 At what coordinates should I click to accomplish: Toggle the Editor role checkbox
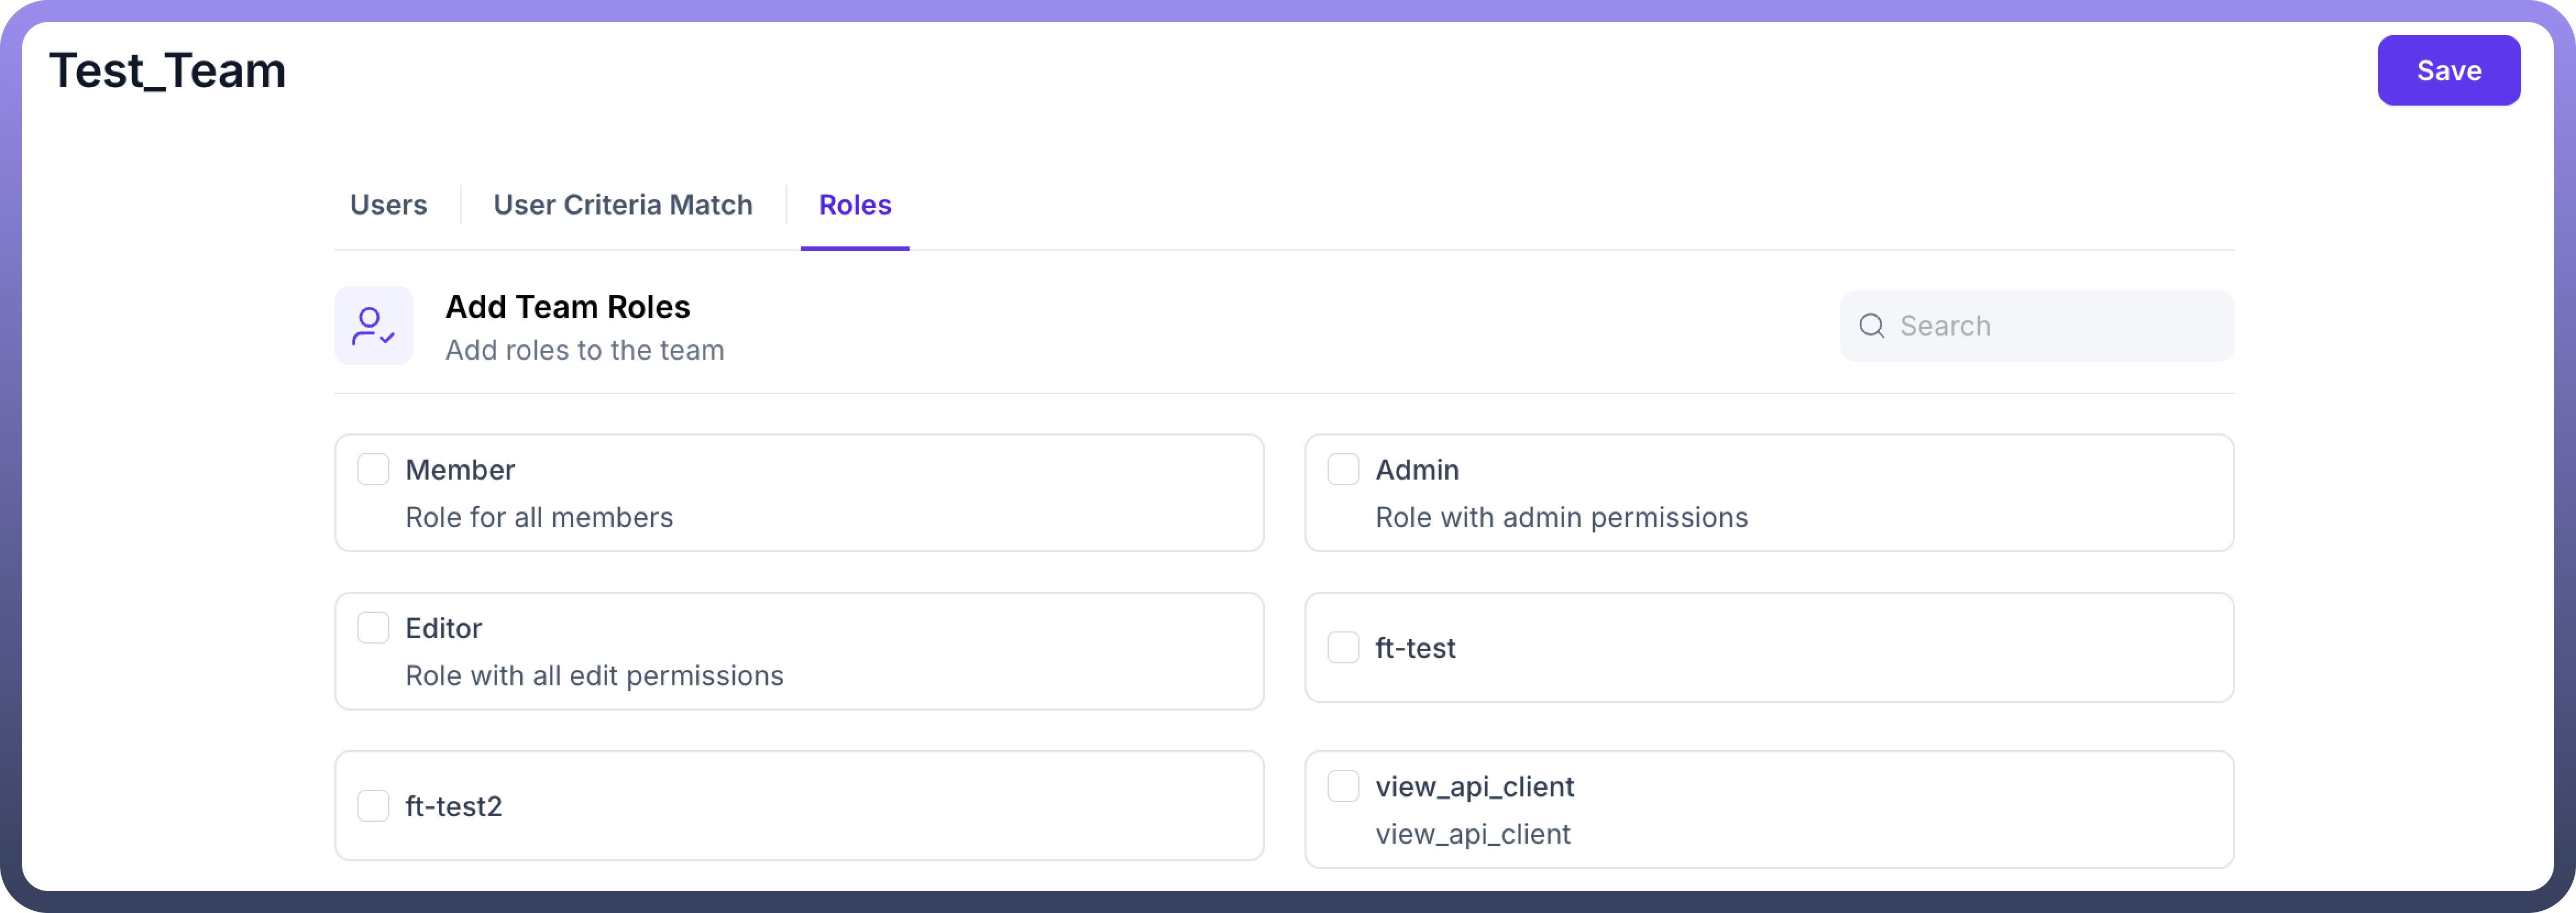tap(373, 628)
